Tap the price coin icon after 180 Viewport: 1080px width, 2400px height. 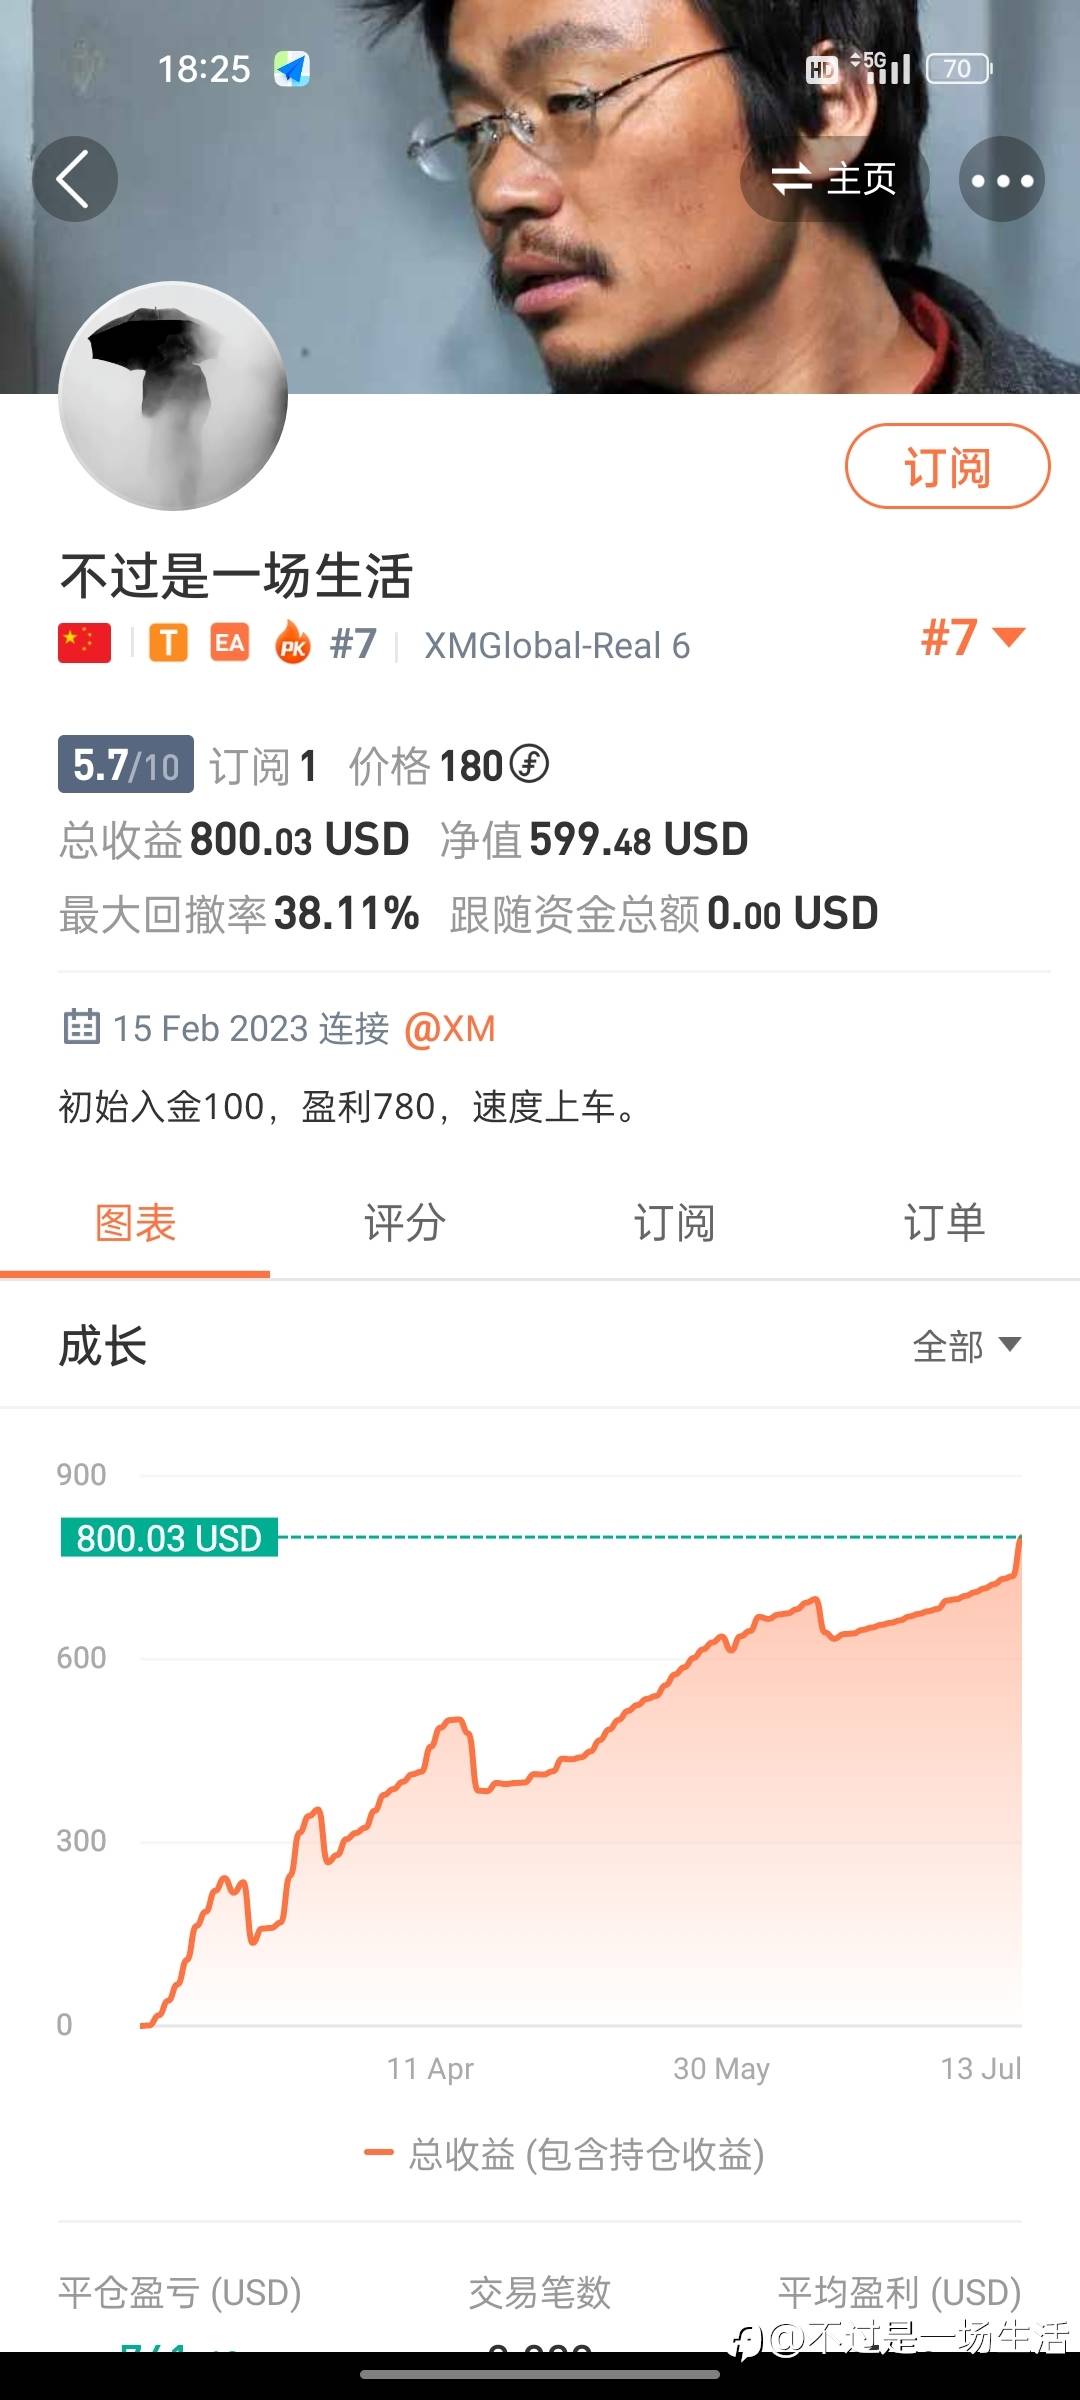tap(529, 765)
